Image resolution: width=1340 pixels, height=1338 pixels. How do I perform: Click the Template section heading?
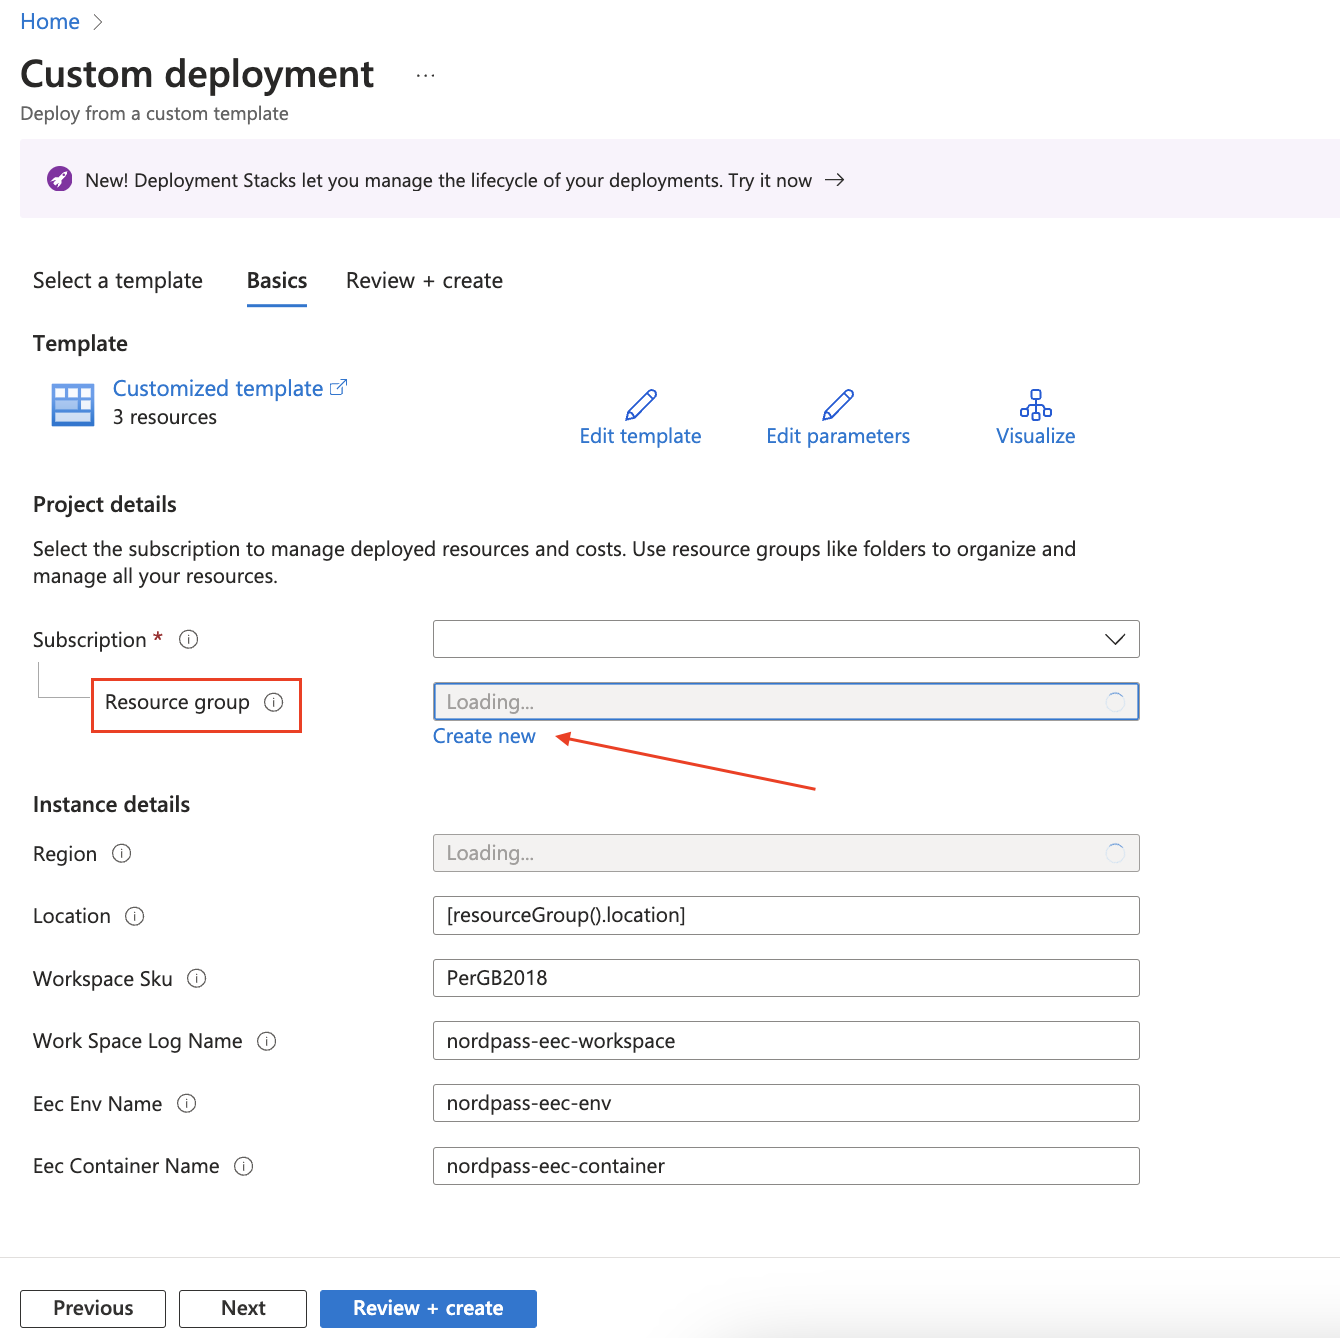(x=80, y=344)
